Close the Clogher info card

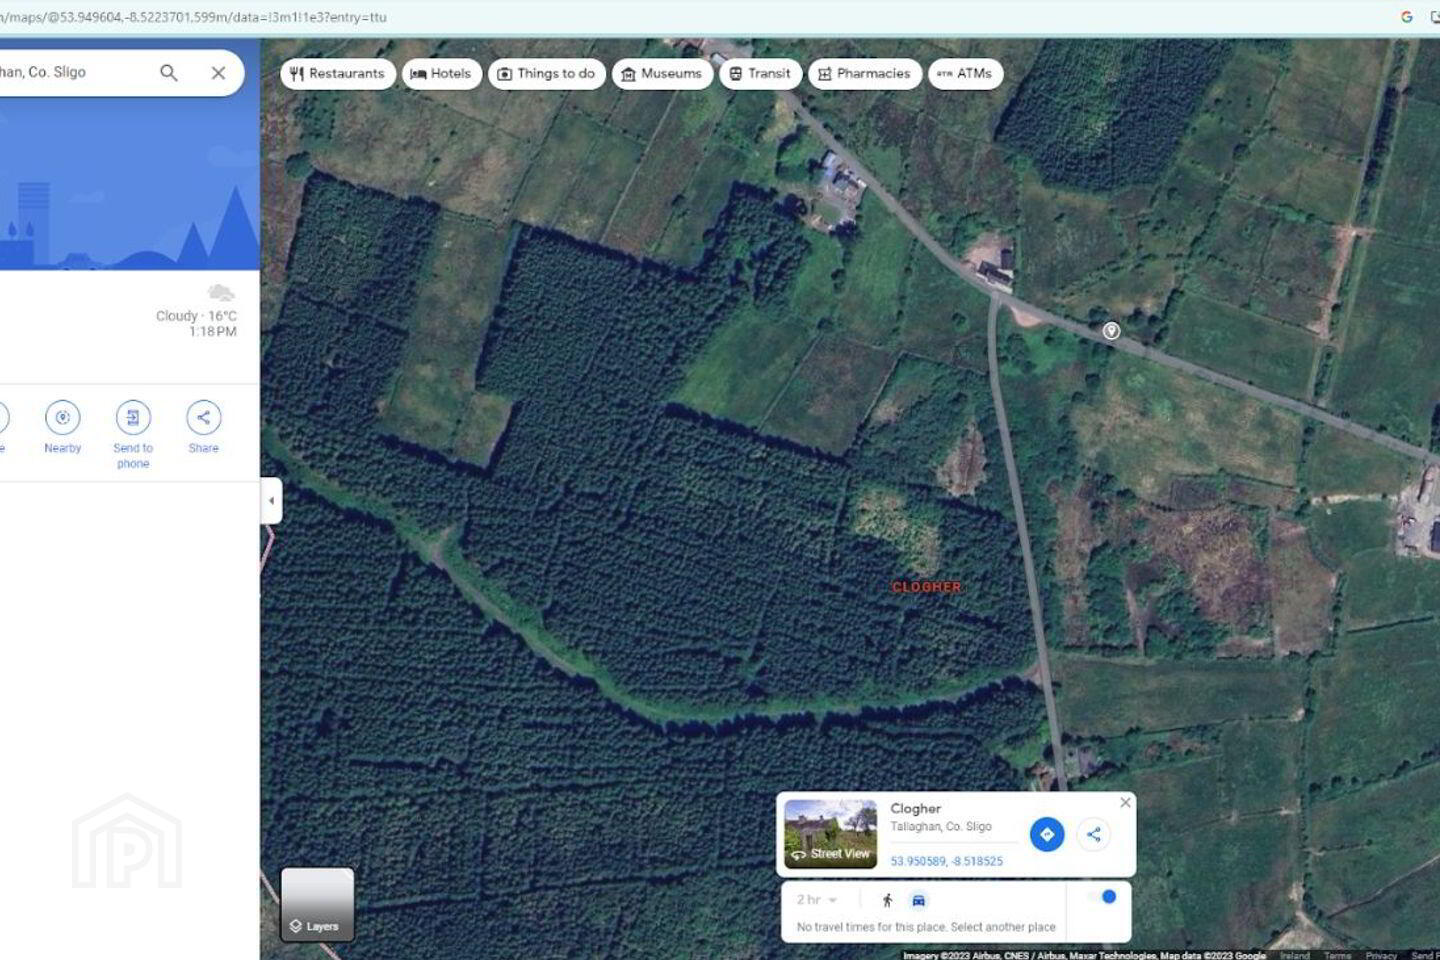(x=1125, y=802)
